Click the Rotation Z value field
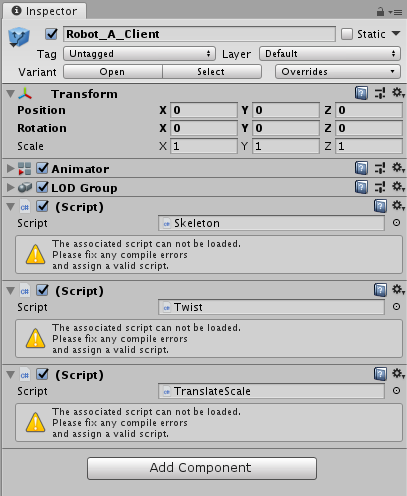This screenshot has height=496, width=407. (x=368, y=128)
